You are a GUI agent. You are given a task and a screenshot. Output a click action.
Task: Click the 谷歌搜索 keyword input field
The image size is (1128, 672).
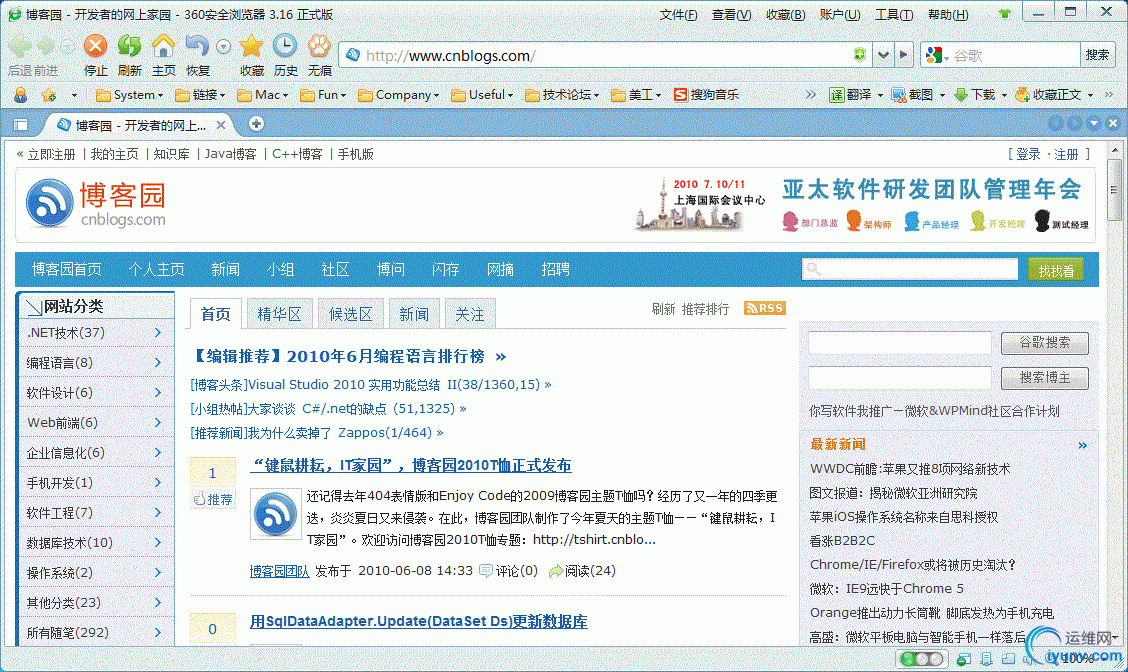coord(900,343)
